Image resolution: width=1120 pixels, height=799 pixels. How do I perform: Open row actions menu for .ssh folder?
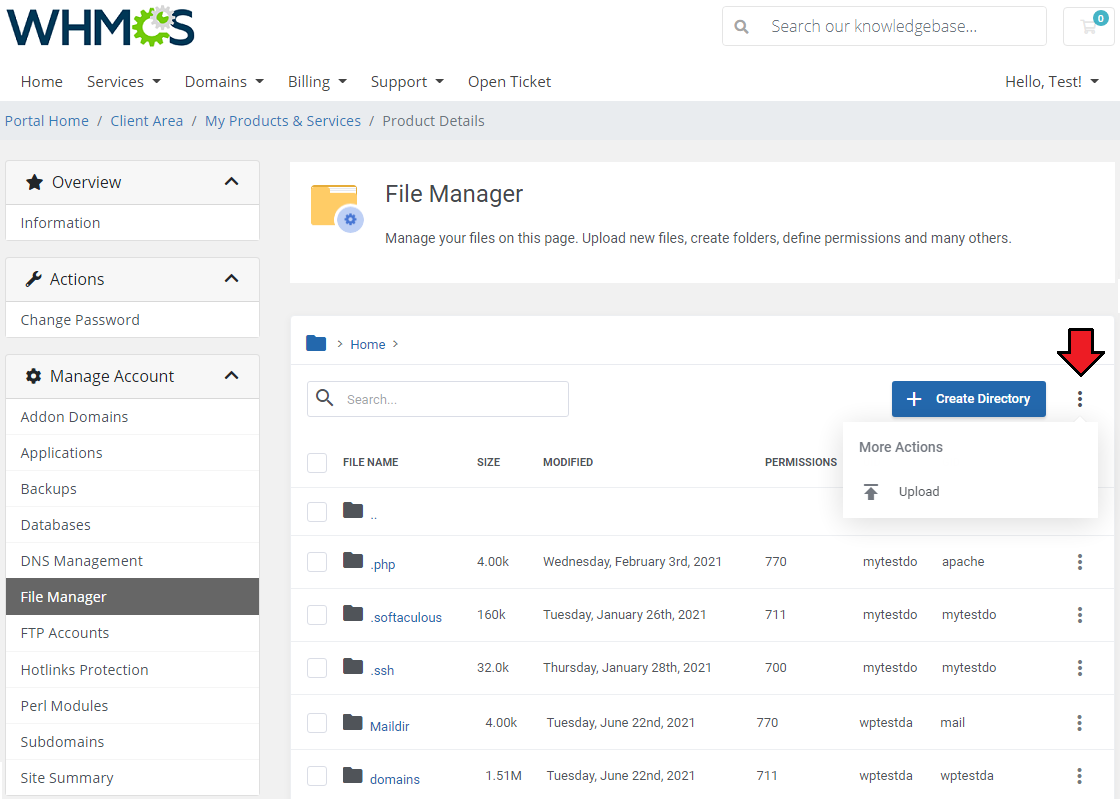(1079, 668)
